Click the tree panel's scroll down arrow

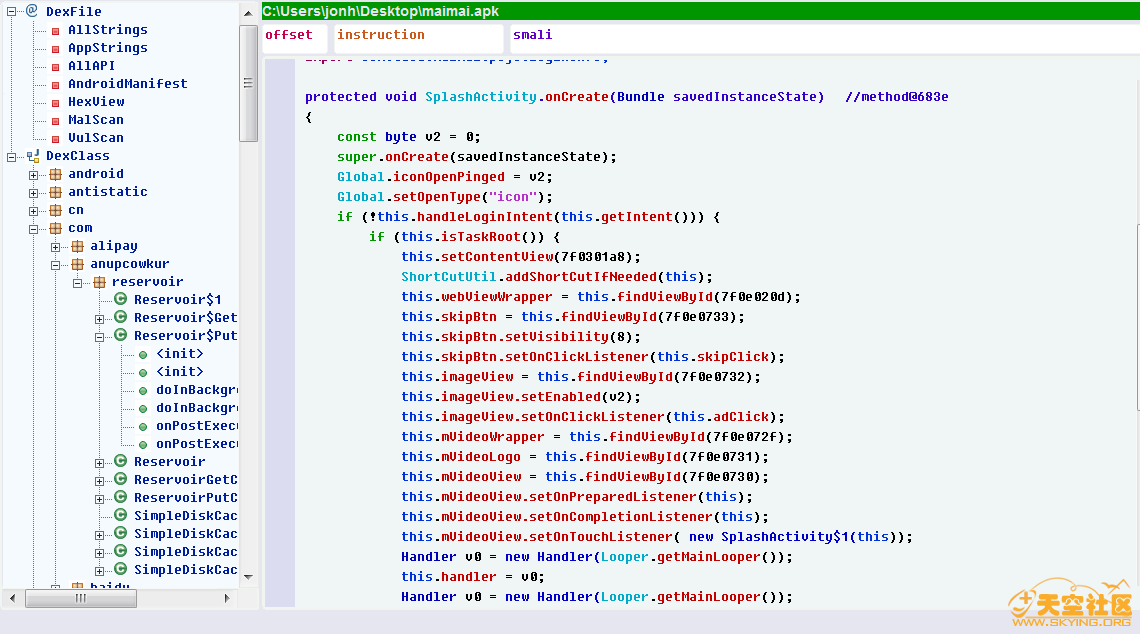tap(249, 577)
